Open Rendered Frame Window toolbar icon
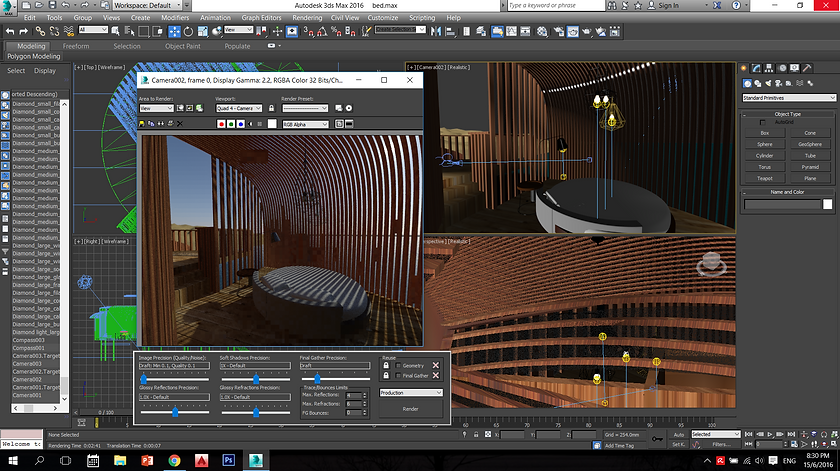This screenshot has height=471, width=840. 573,32
